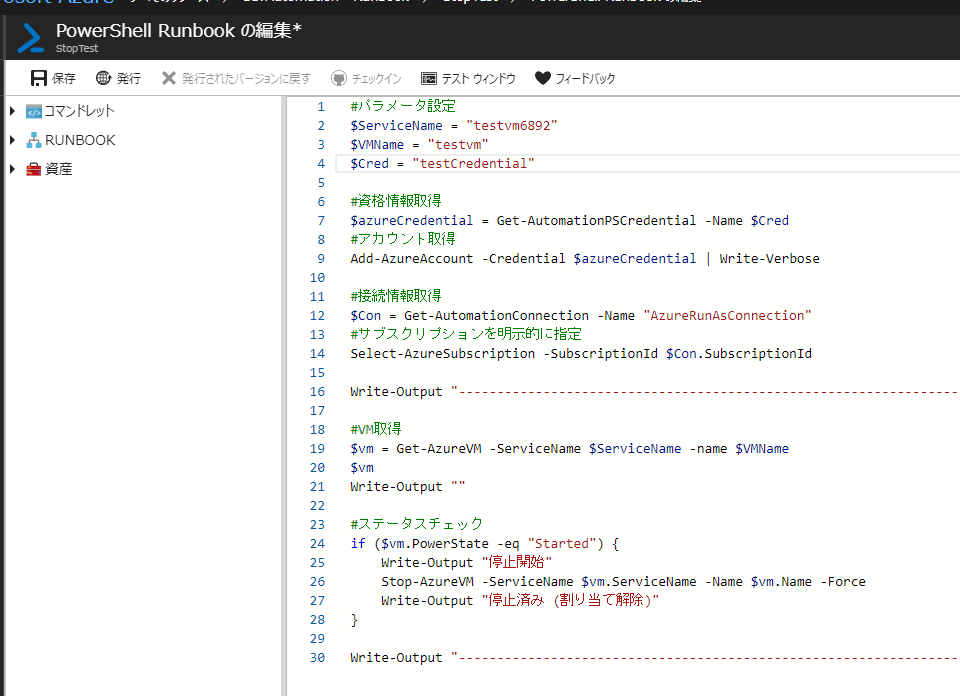This screenshot has height=696, width=960.
Task: Click Stop-AzureVM on line 26
Action: click(x=427, y=582)
